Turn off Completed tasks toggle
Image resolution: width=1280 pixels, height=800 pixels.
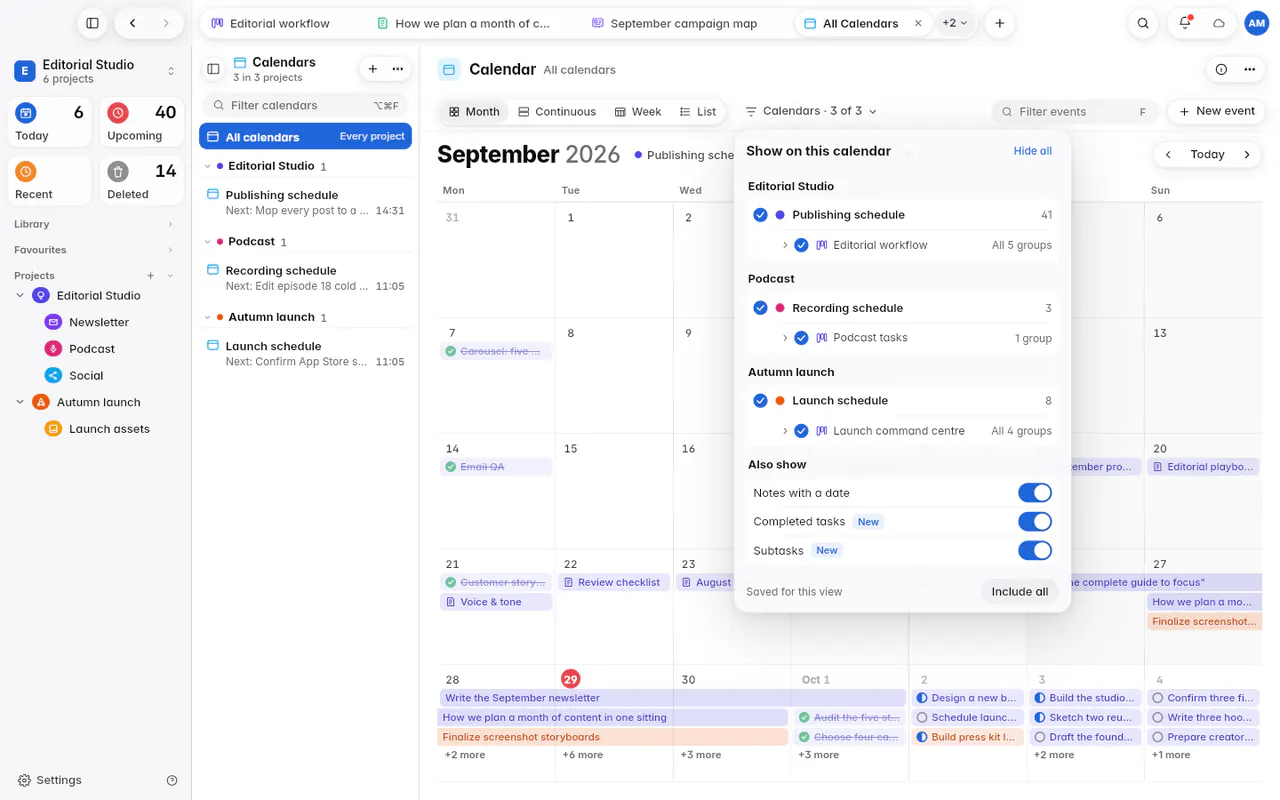(1035, 522)
